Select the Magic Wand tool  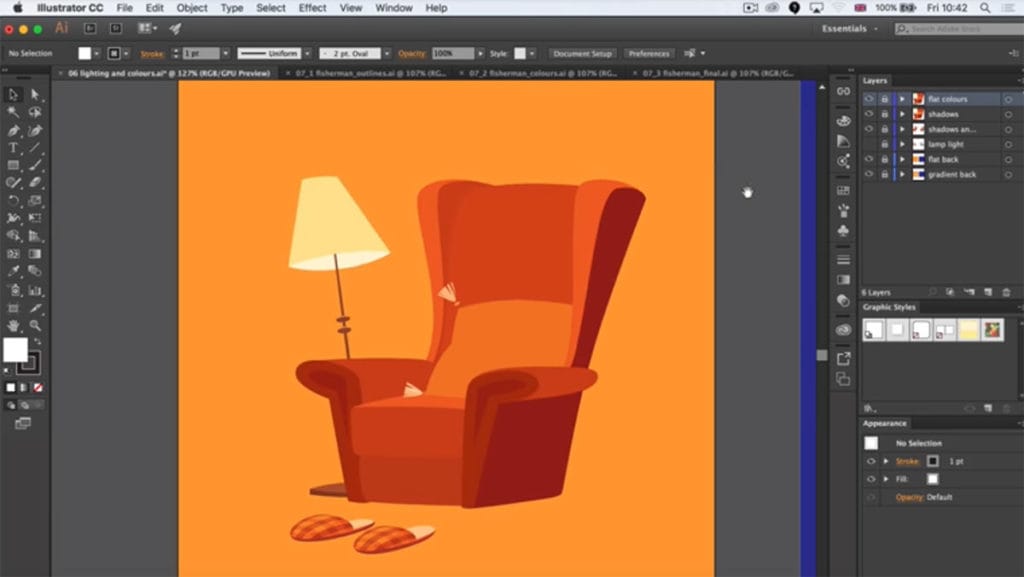tap(11, 112)
